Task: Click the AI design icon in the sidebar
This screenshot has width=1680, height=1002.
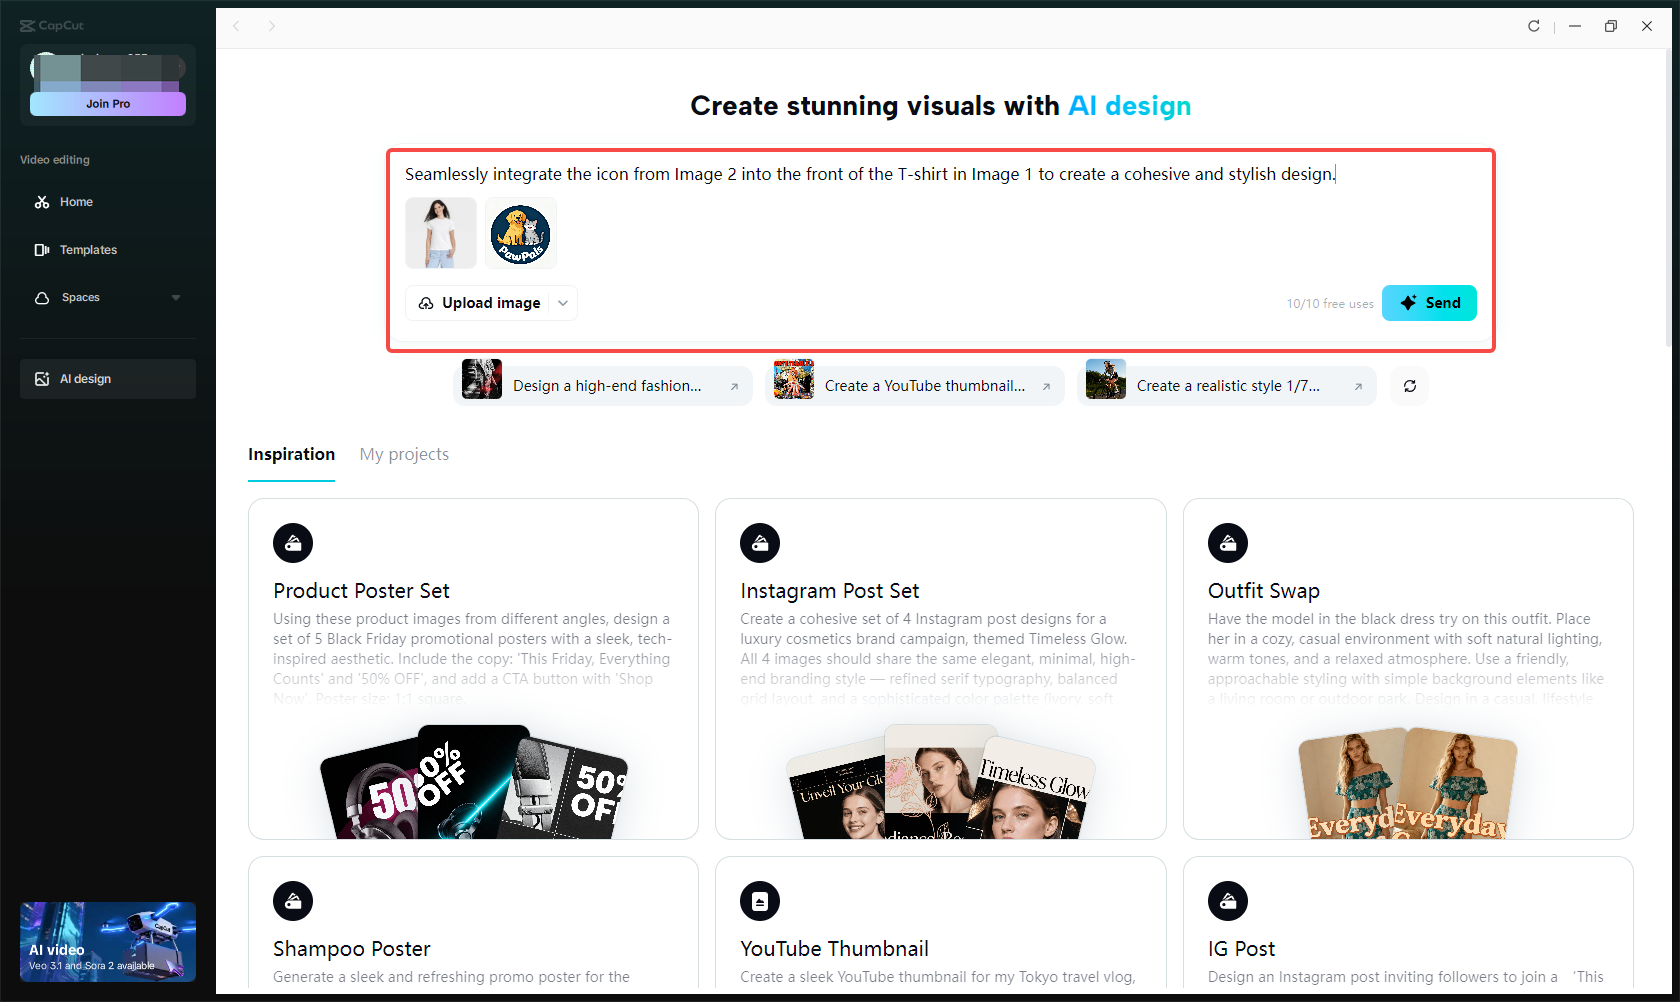Action: [x=42, y=379]
